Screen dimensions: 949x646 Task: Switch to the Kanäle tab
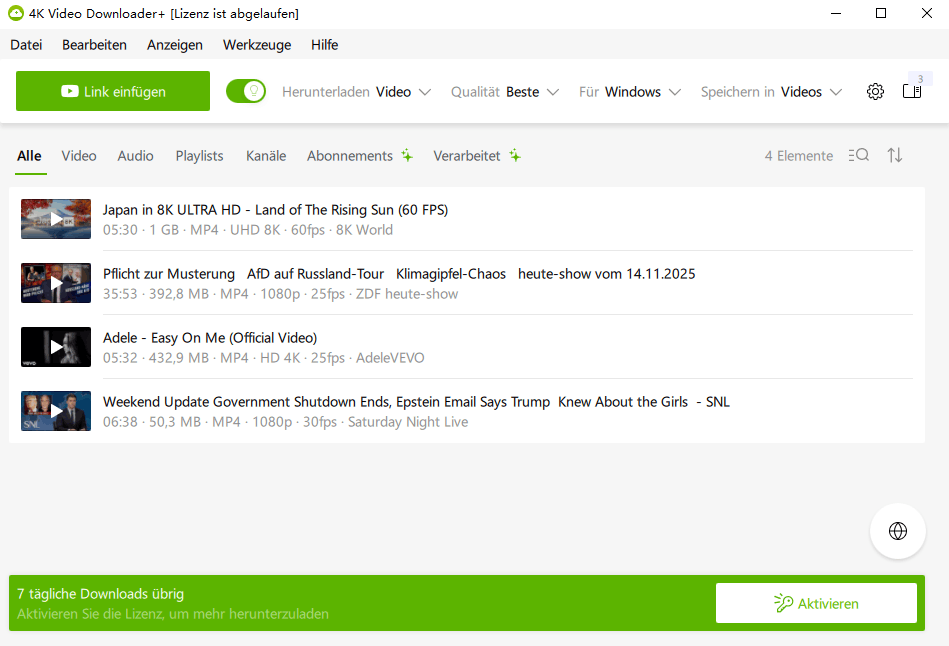(266, 156)
